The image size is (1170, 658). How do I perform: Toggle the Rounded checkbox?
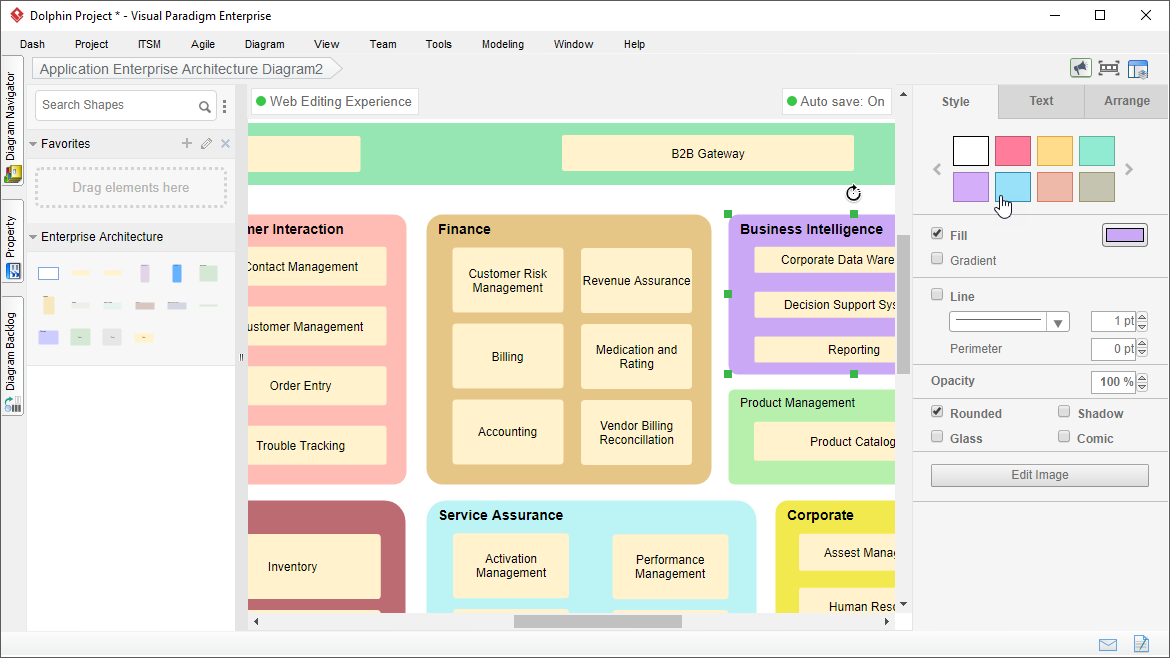click(x=937, y=412)
